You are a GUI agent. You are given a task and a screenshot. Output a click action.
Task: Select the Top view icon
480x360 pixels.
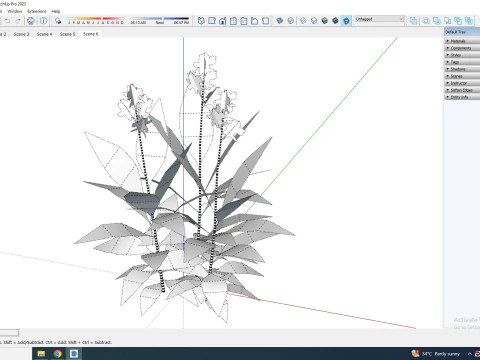[212, 21]
